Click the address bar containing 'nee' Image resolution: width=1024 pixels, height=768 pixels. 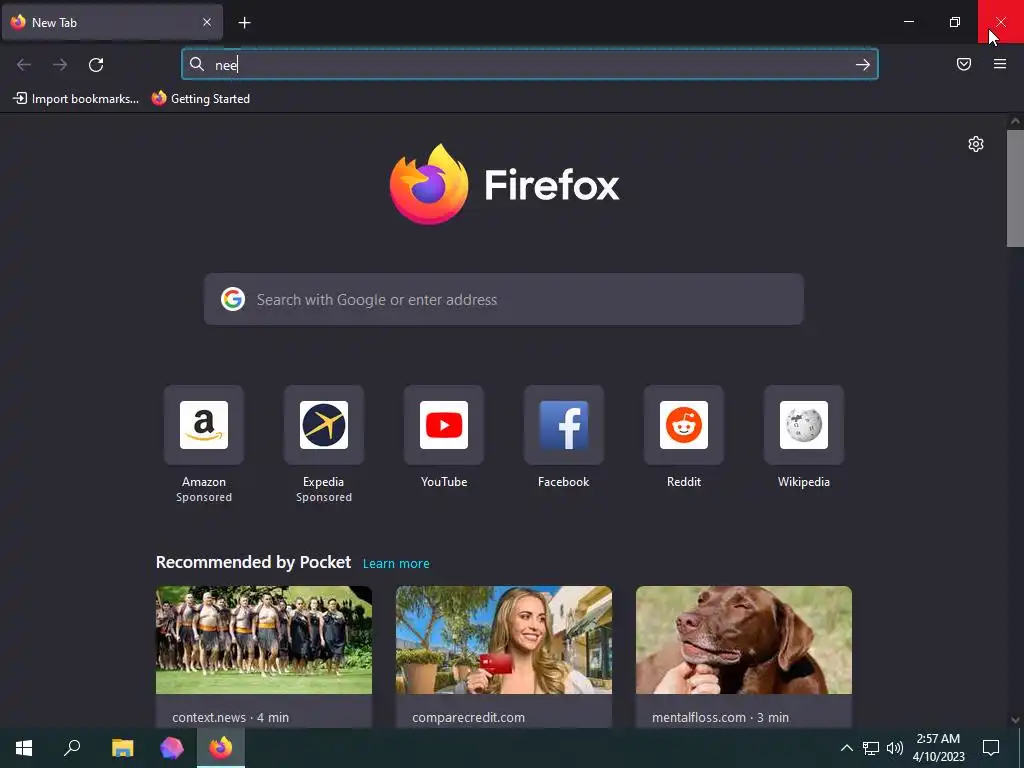(x=530, y=65)
